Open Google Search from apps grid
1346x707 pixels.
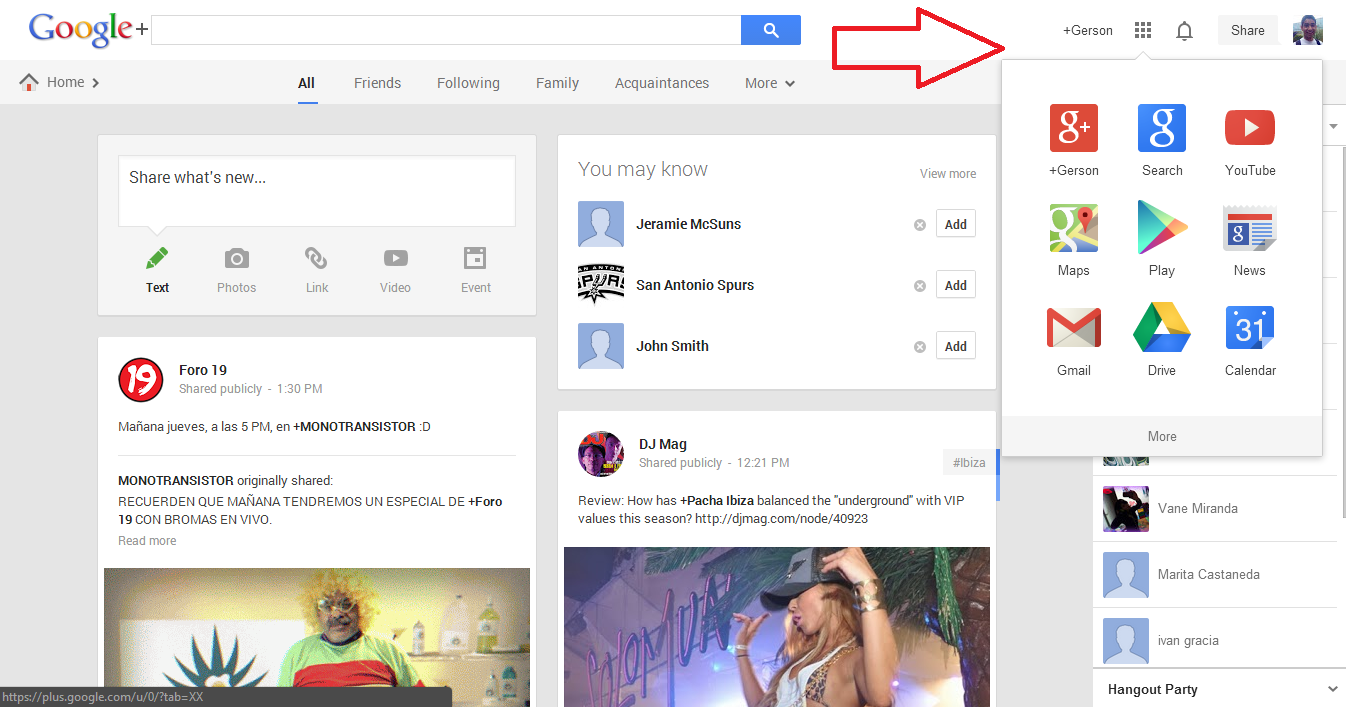(x=1162, y=128)
